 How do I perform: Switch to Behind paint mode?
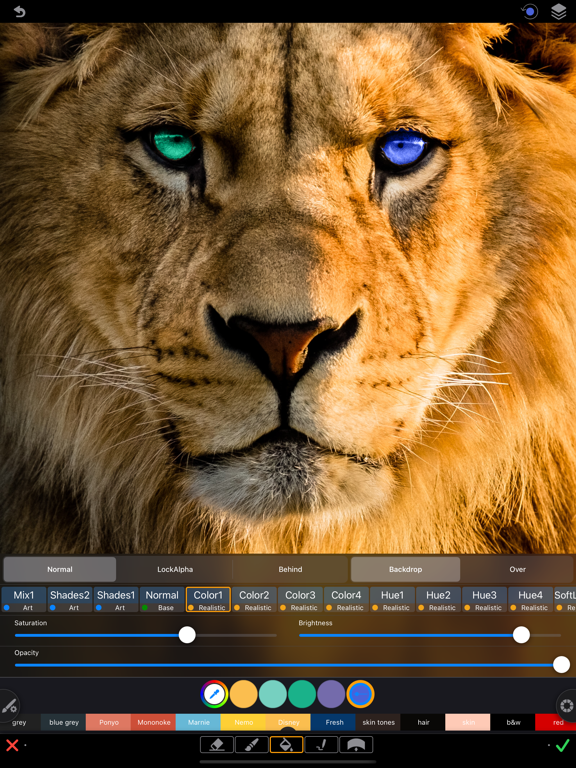click(x=290, y=569)
